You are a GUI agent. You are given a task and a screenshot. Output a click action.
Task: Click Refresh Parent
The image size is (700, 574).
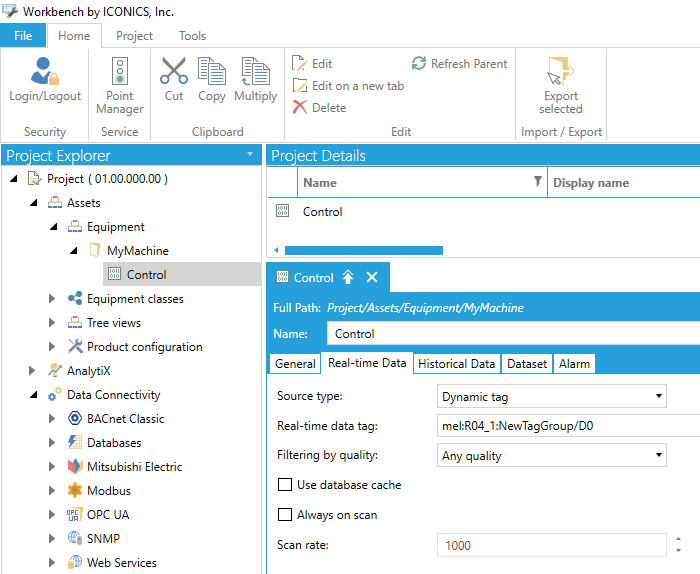459,63
